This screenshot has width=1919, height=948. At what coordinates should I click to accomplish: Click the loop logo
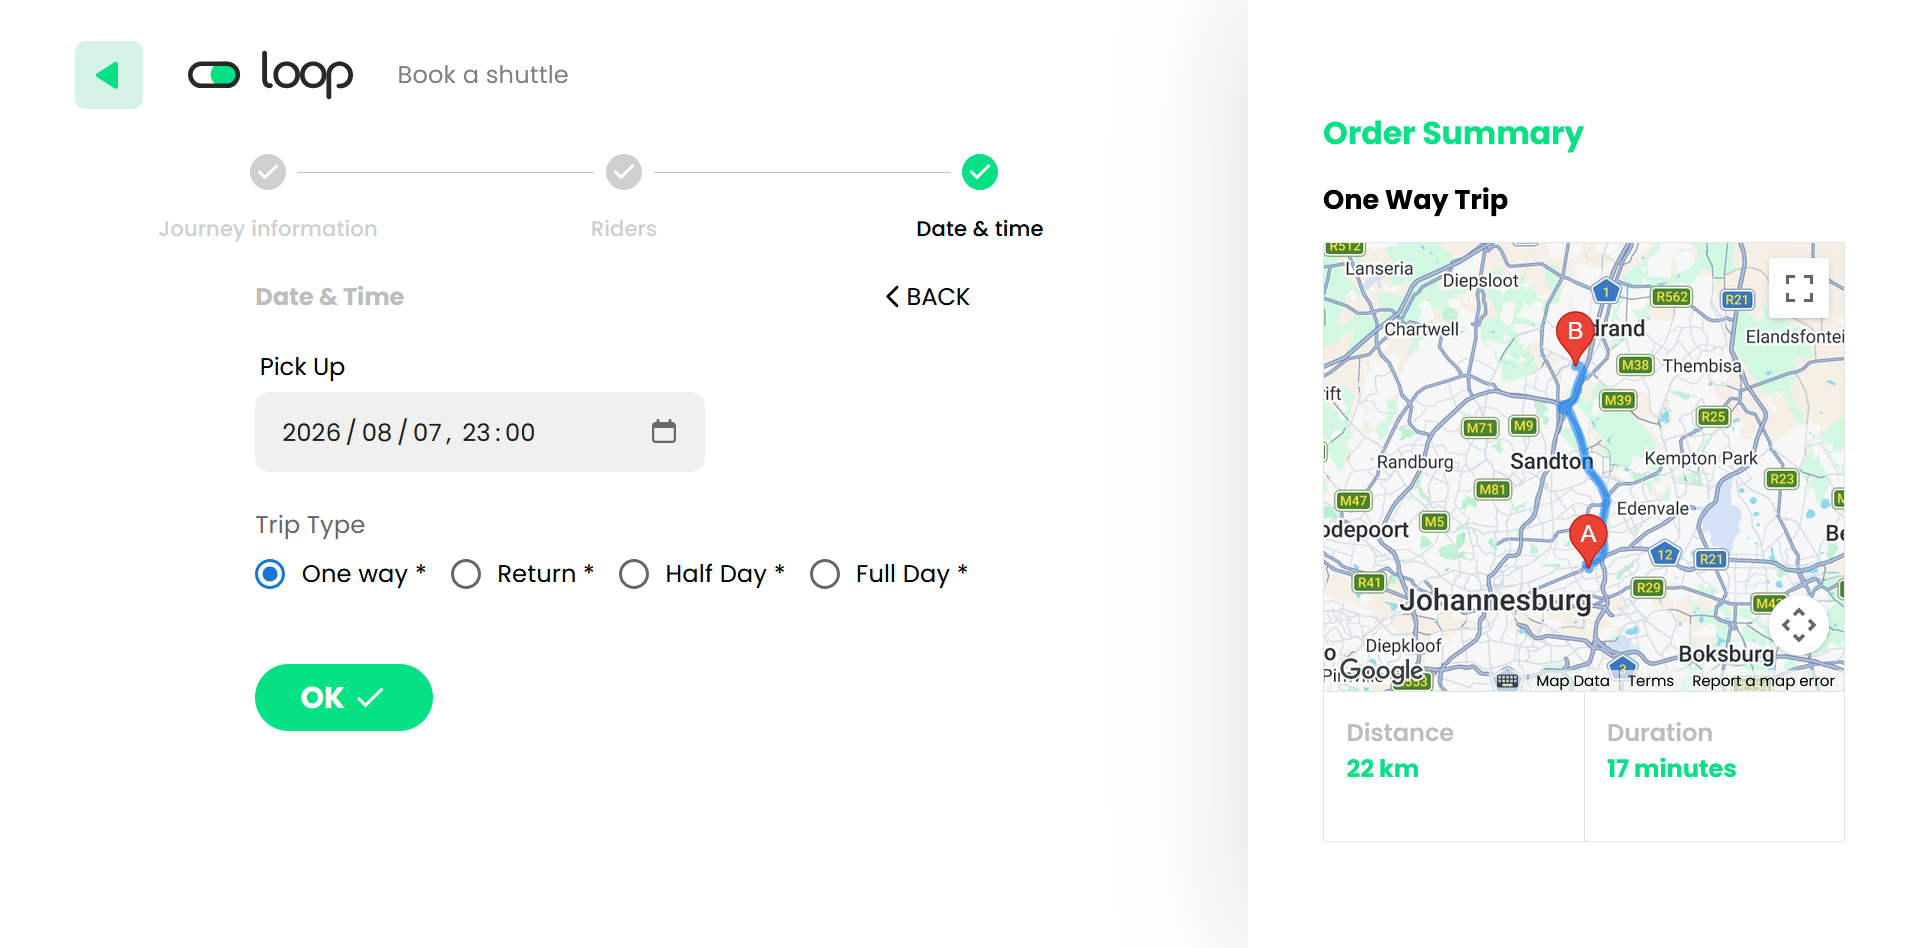[270, 74]
